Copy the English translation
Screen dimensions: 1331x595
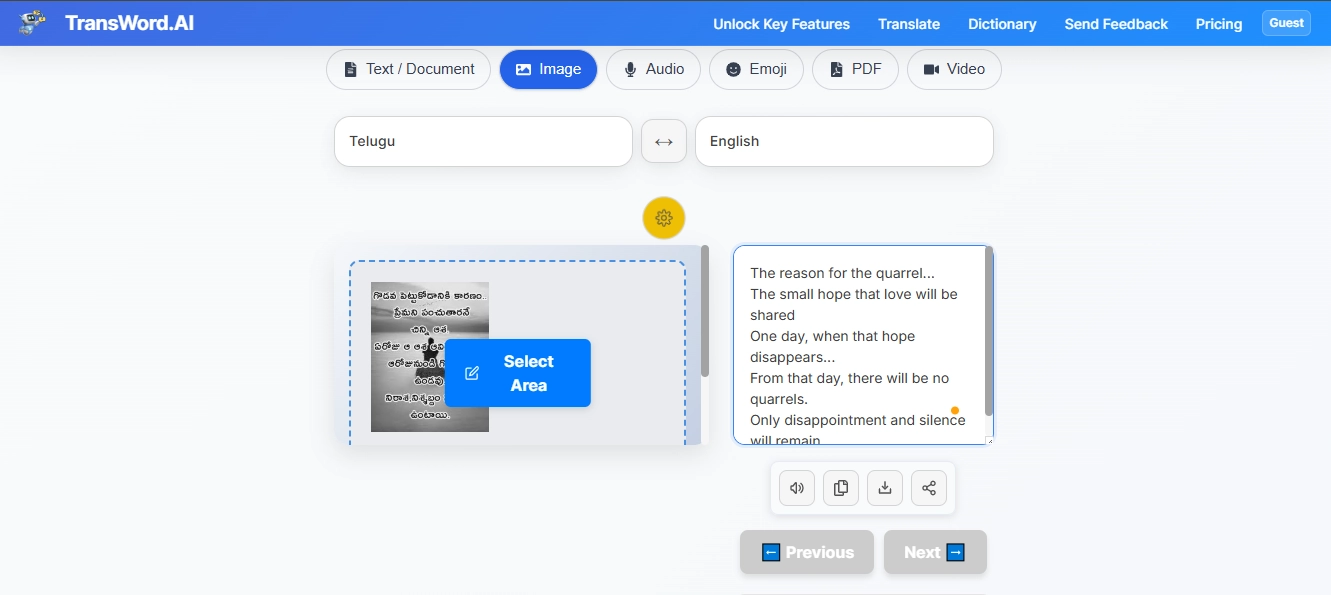840,487
